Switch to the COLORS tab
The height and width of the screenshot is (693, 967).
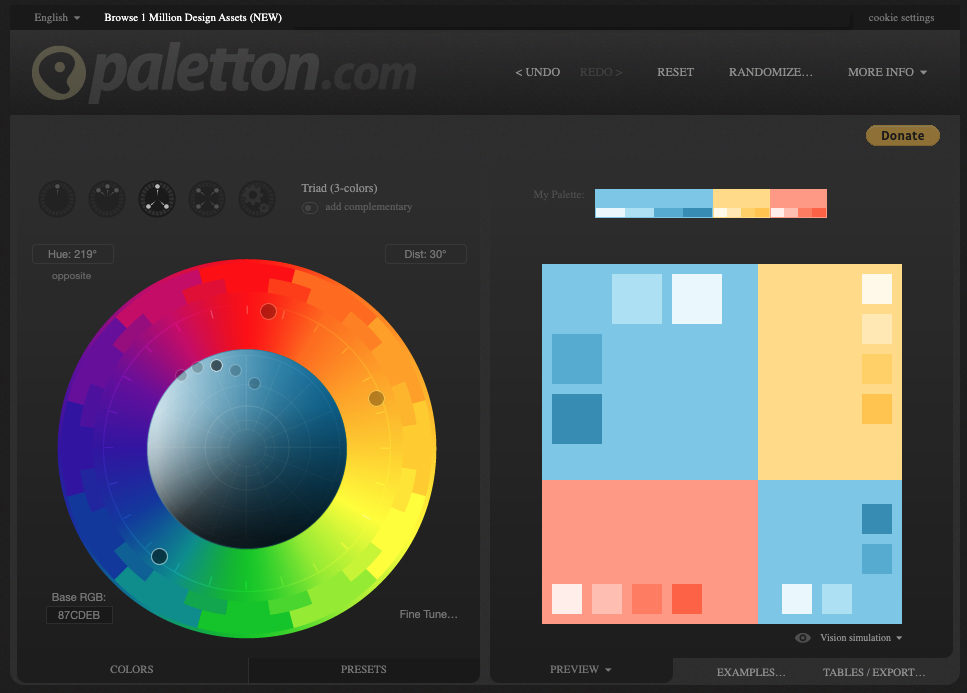click(x=131, y=670)
